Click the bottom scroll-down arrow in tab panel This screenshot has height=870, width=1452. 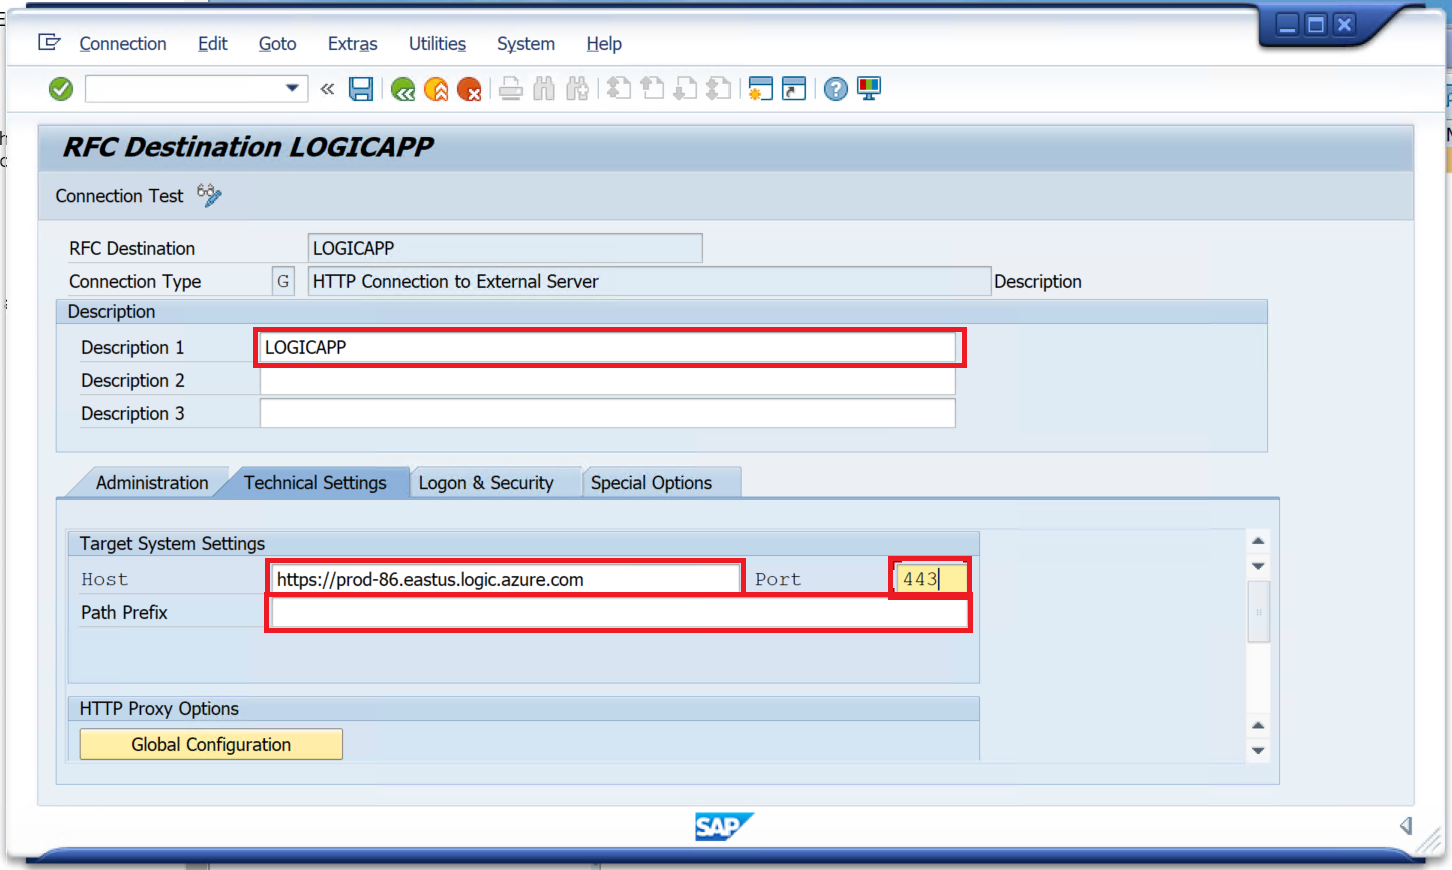point(1259,751)
